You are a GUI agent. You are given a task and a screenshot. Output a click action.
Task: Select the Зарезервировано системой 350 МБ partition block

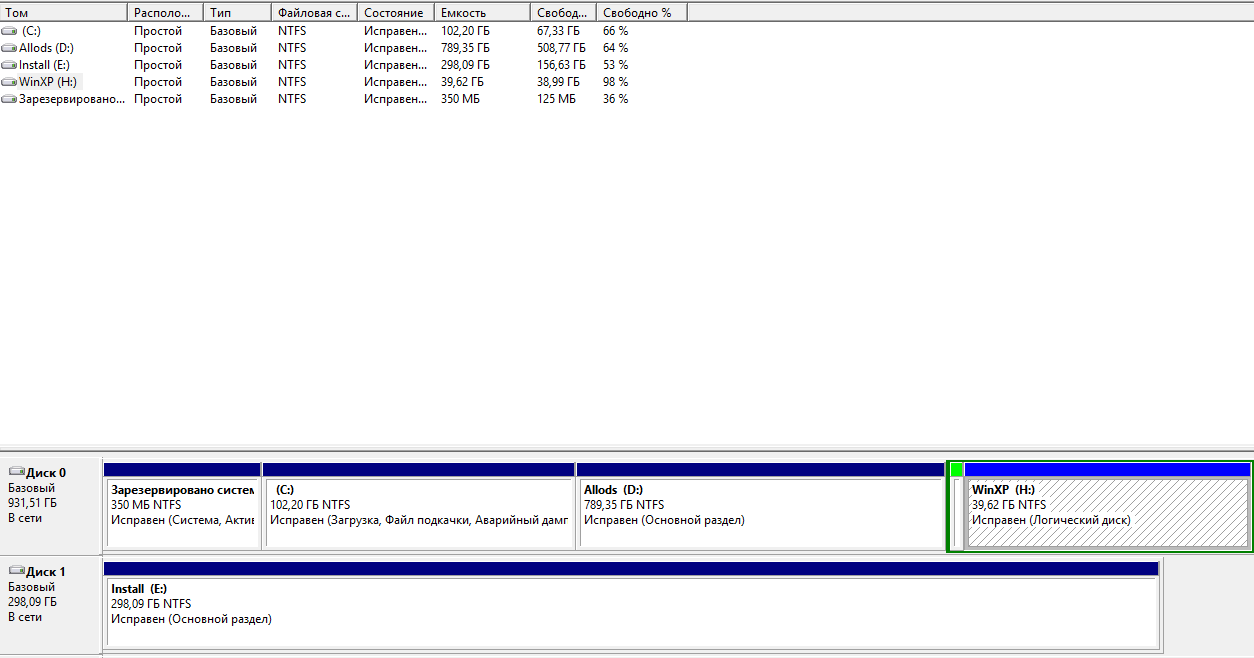click(x=182, y=512)
